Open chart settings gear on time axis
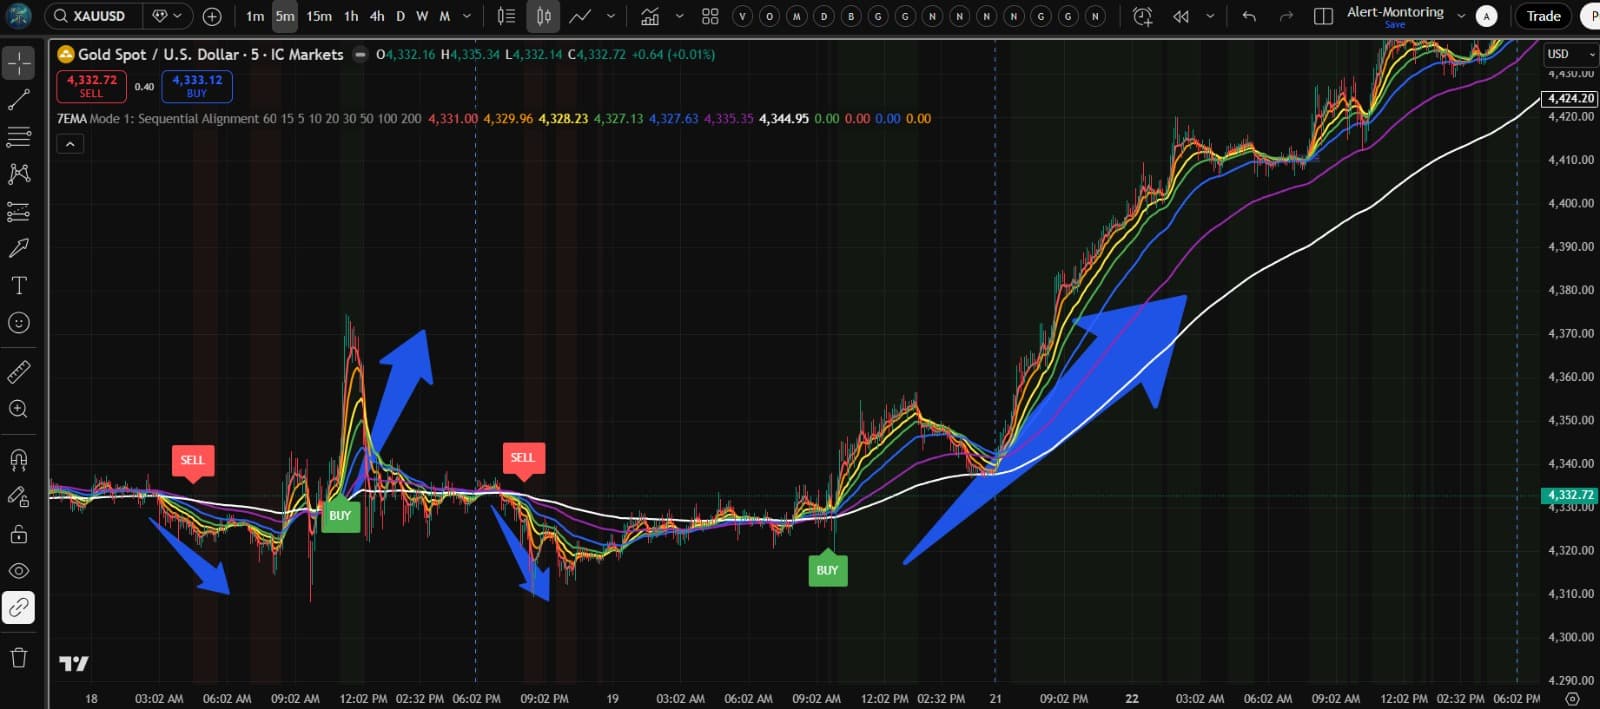The image size is (1600, 709). point(1572,698)
